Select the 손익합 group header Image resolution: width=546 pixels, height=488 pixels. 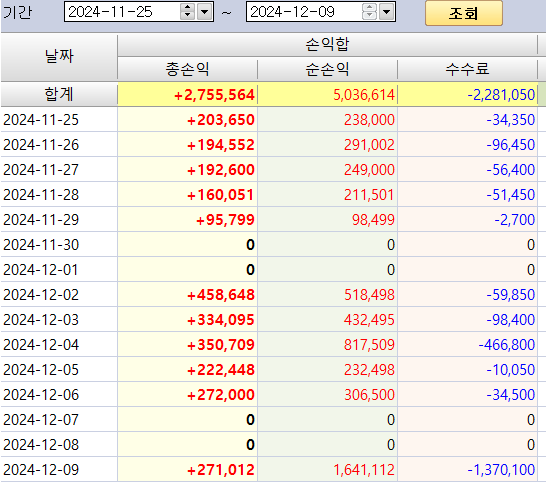[327, 44]
